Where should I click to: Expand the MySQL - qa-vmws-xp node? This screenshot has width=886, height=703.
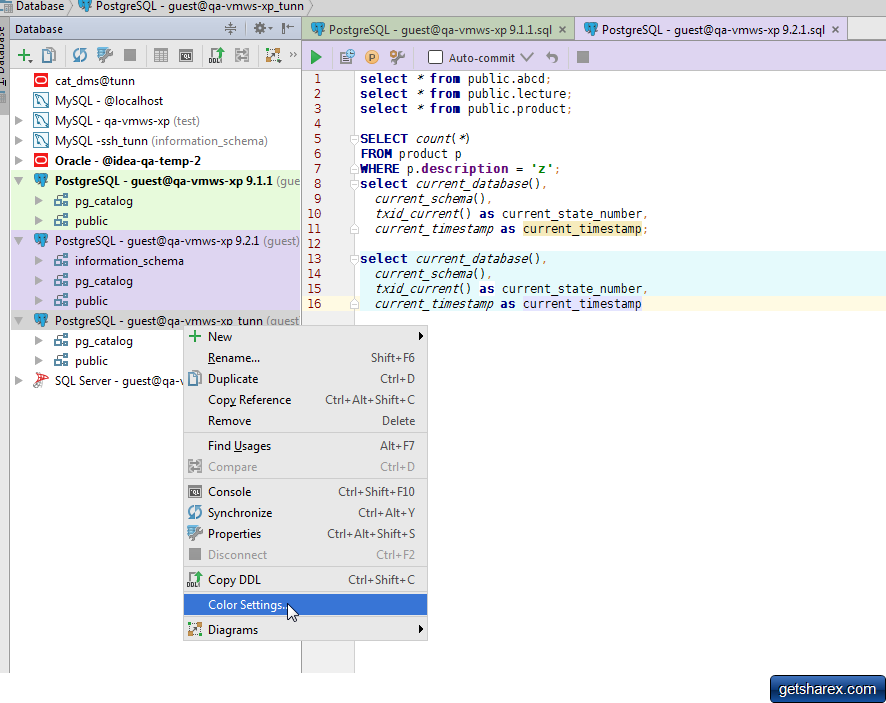[19, 120]
